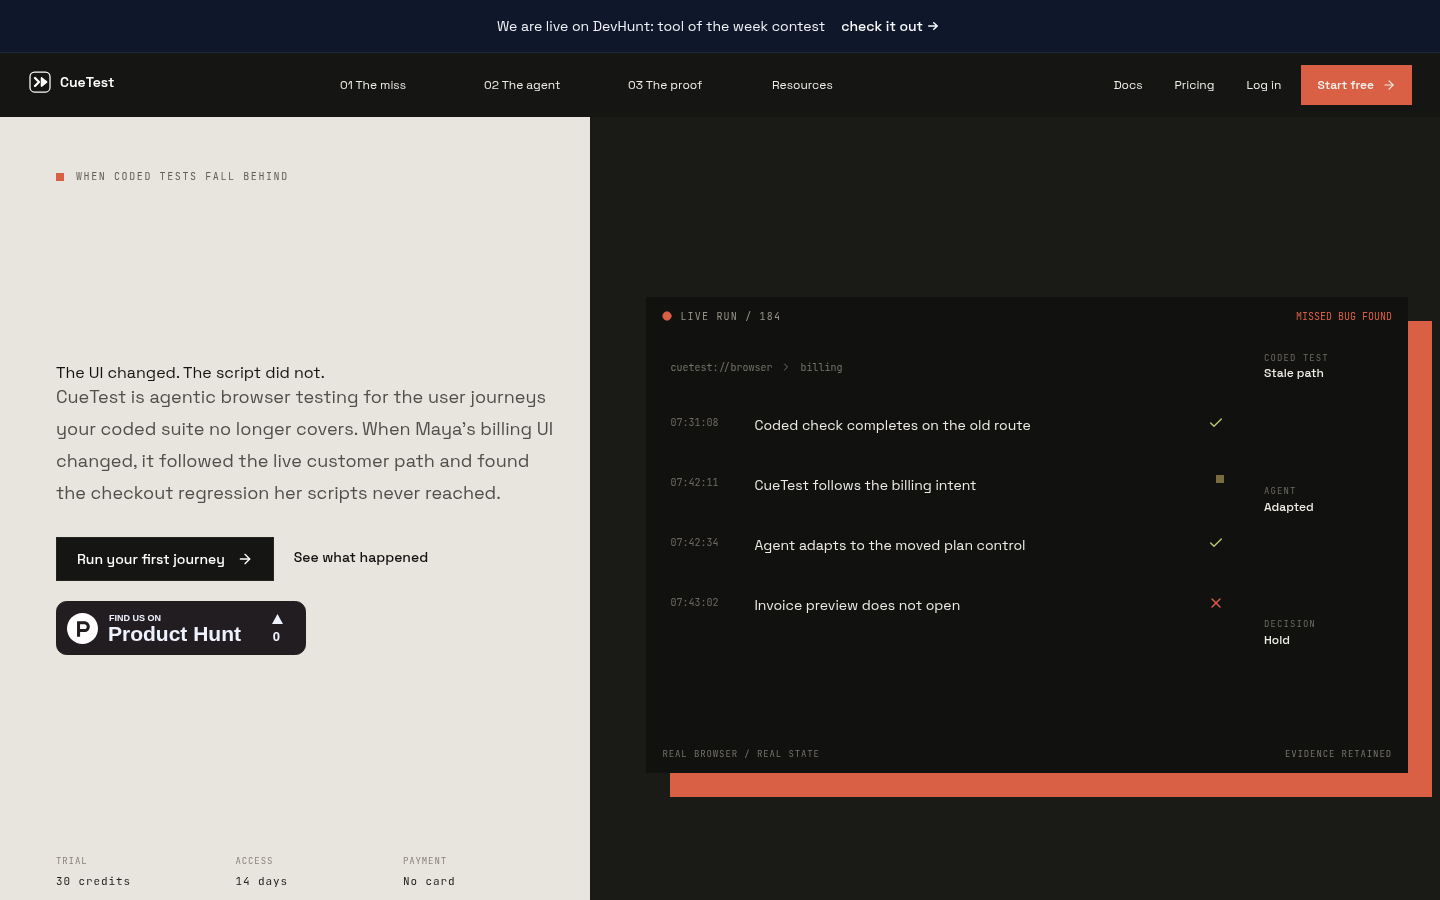This screenshot has width=1440, height=900.
Task: Click the Product Hunt 'P' logo icon
Action: coord(82,628)
